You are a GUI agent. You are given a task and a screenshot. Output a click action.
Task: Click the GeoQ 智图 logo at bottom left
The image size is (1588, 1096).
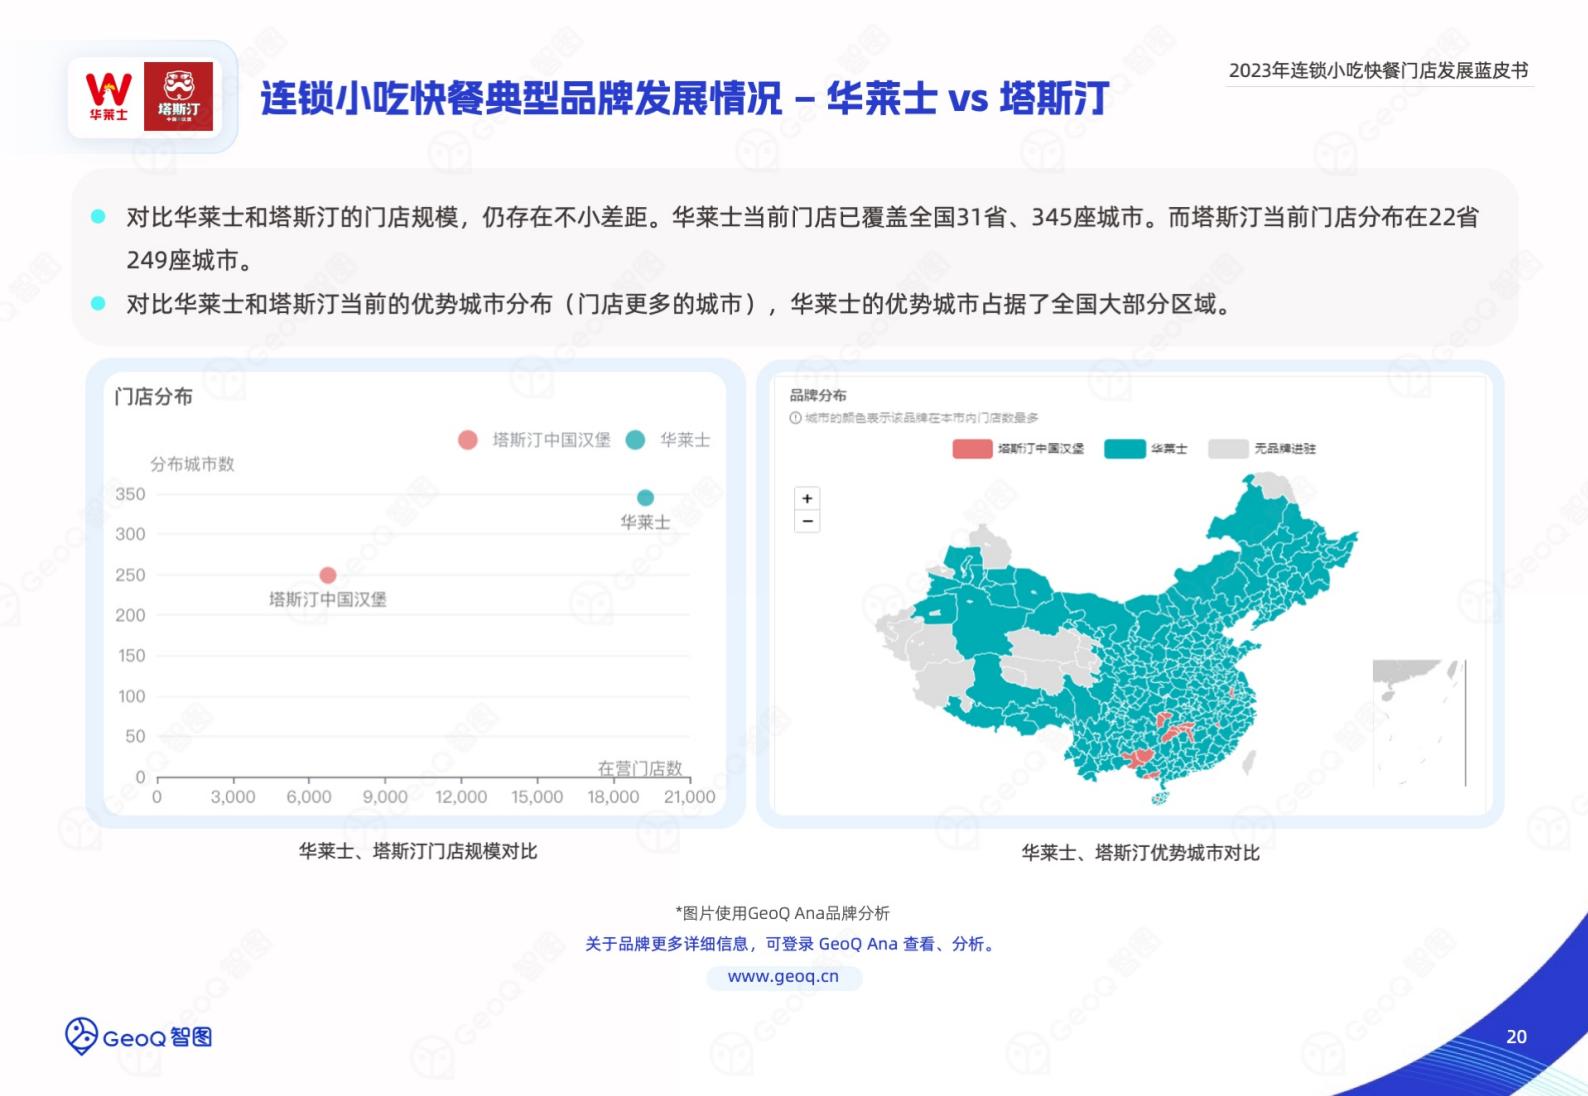point(138,1037)
